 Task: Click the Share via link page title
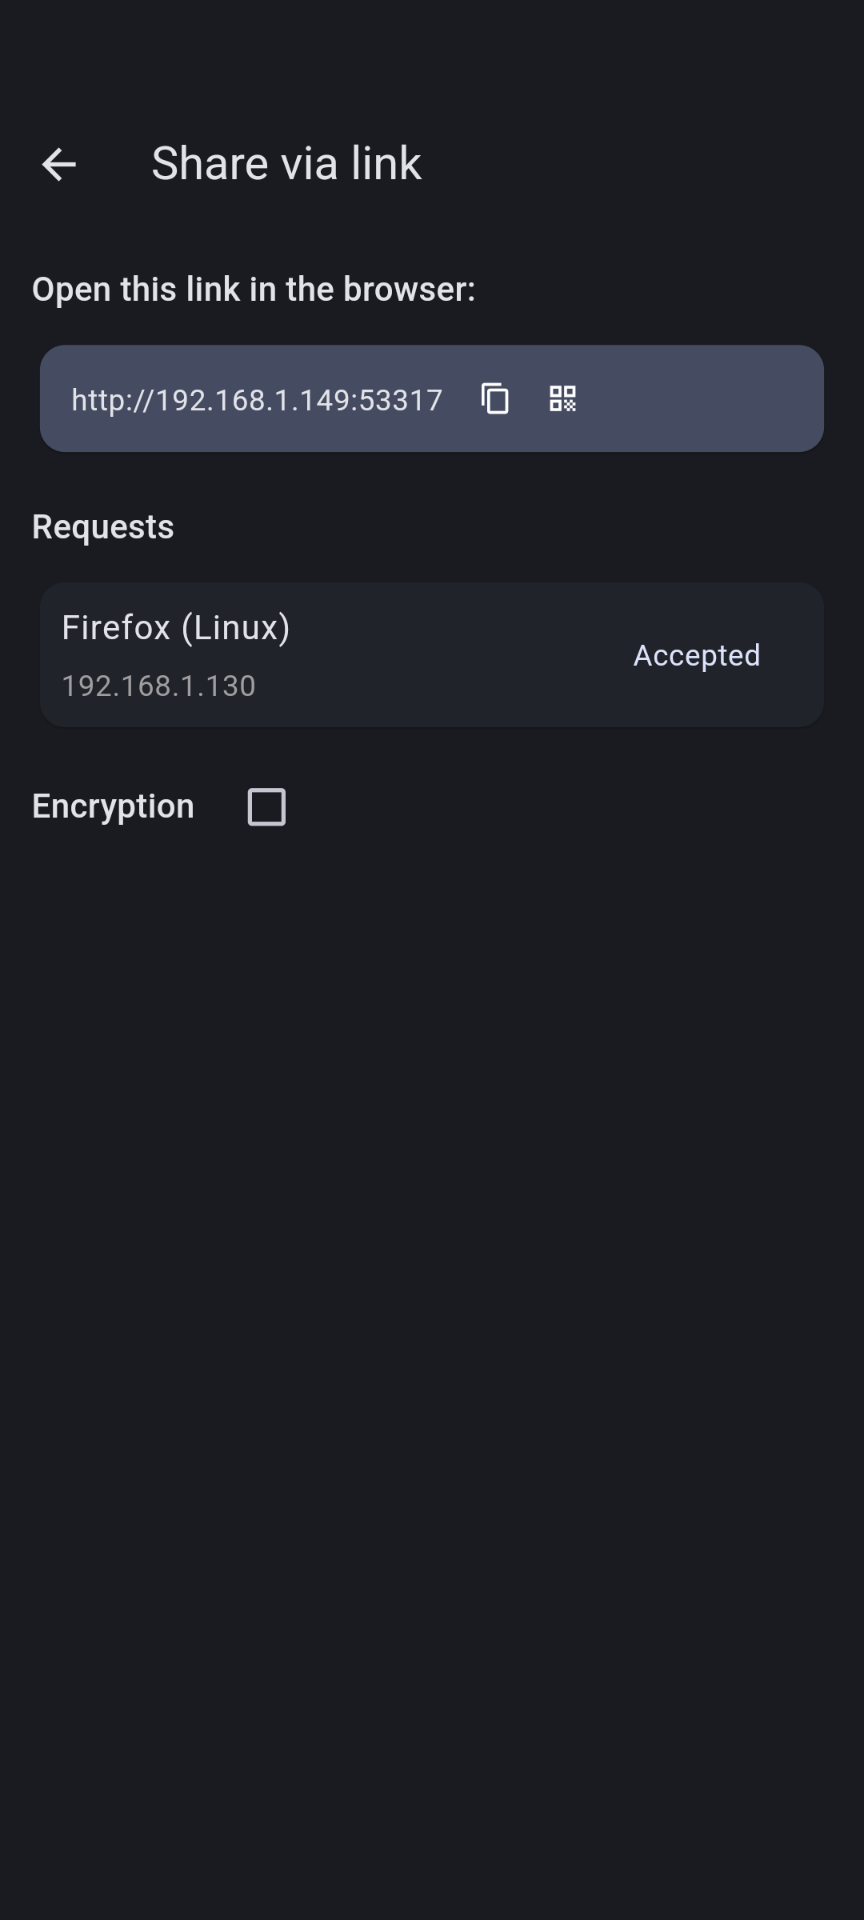pyautogui.click(x=286, y=164)
